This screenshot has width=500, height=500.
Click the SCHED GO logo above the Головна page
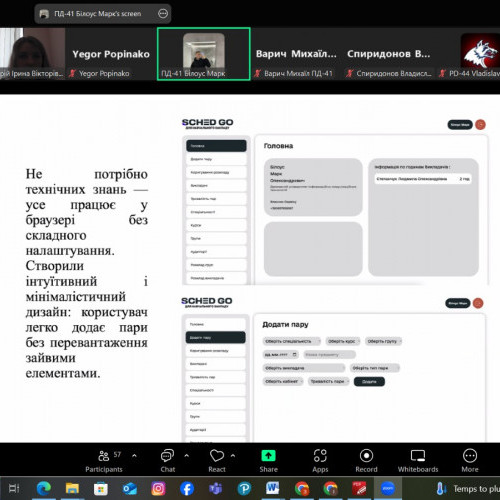tap(207, 124)
